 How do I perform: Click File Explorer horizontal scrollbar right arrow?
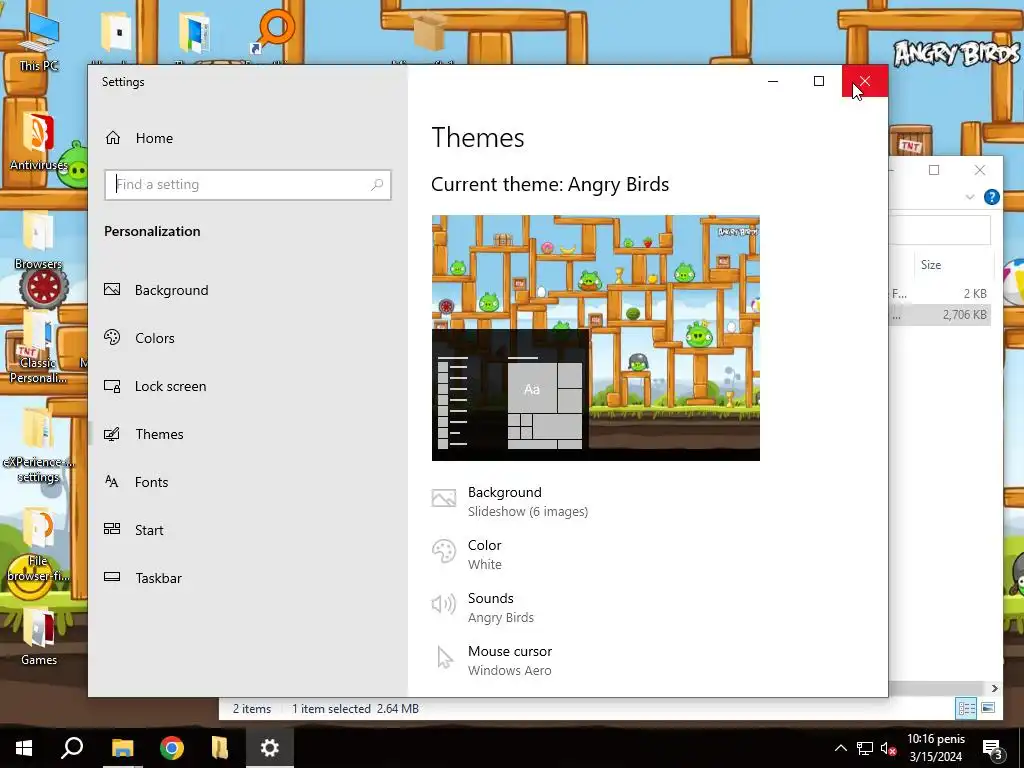pos(994,688)
